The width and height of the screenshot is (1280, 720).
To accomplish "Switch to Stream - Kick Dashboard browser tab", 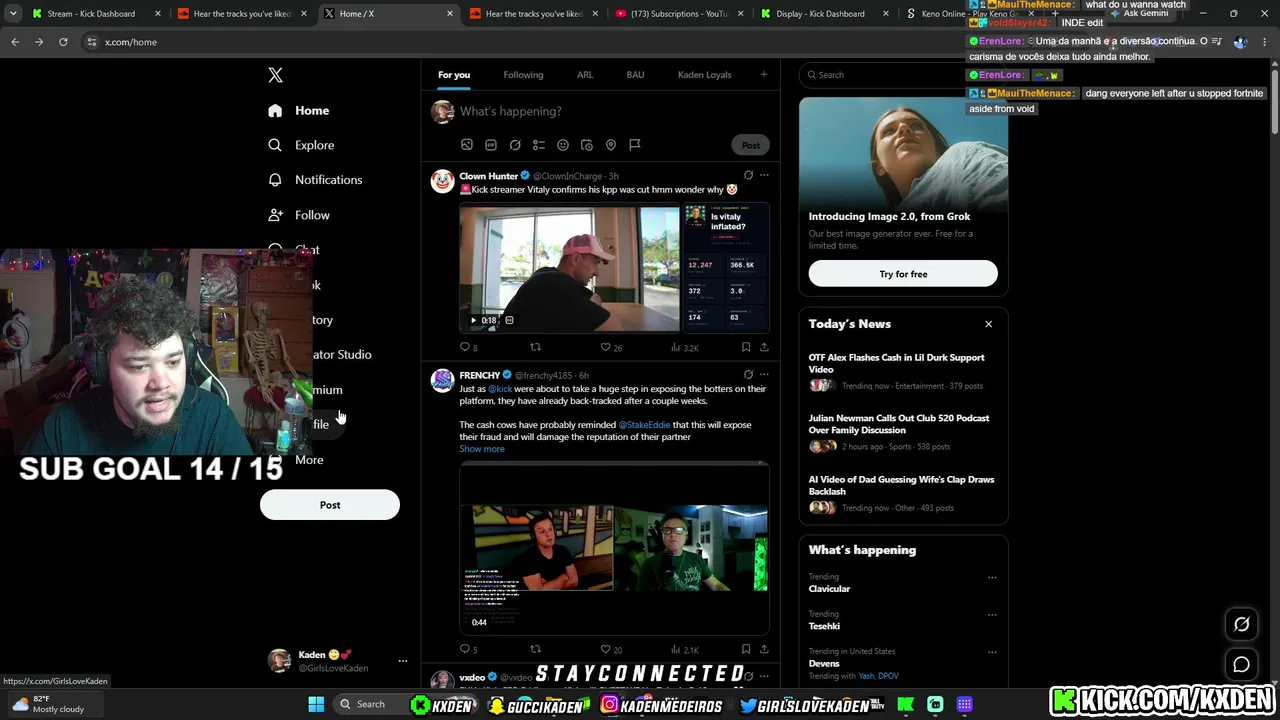I will click(96, 14).
